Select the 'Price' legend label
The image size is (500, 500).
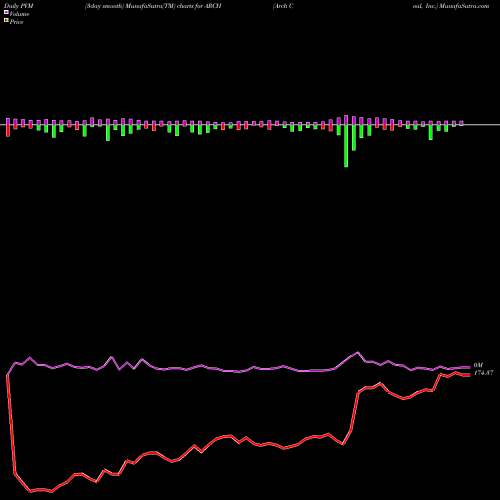[x=16, y=22]
